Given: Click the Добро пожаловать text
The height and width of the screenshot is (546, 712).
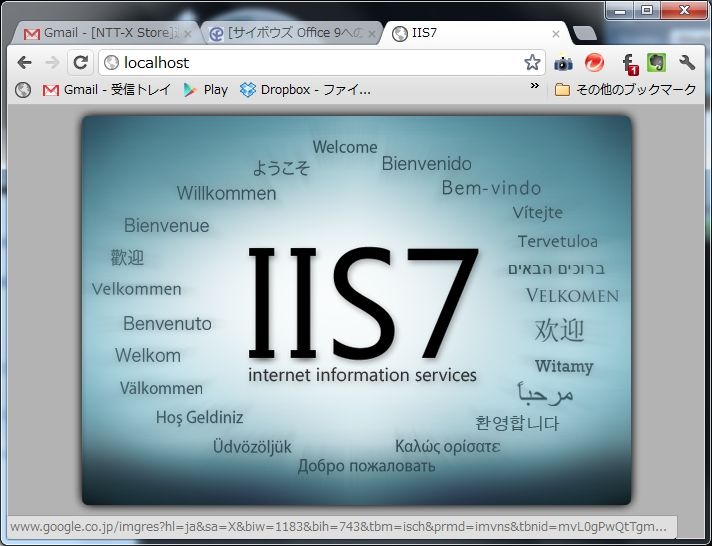Looking at the screenshot, I should click(x=366, y=466).
